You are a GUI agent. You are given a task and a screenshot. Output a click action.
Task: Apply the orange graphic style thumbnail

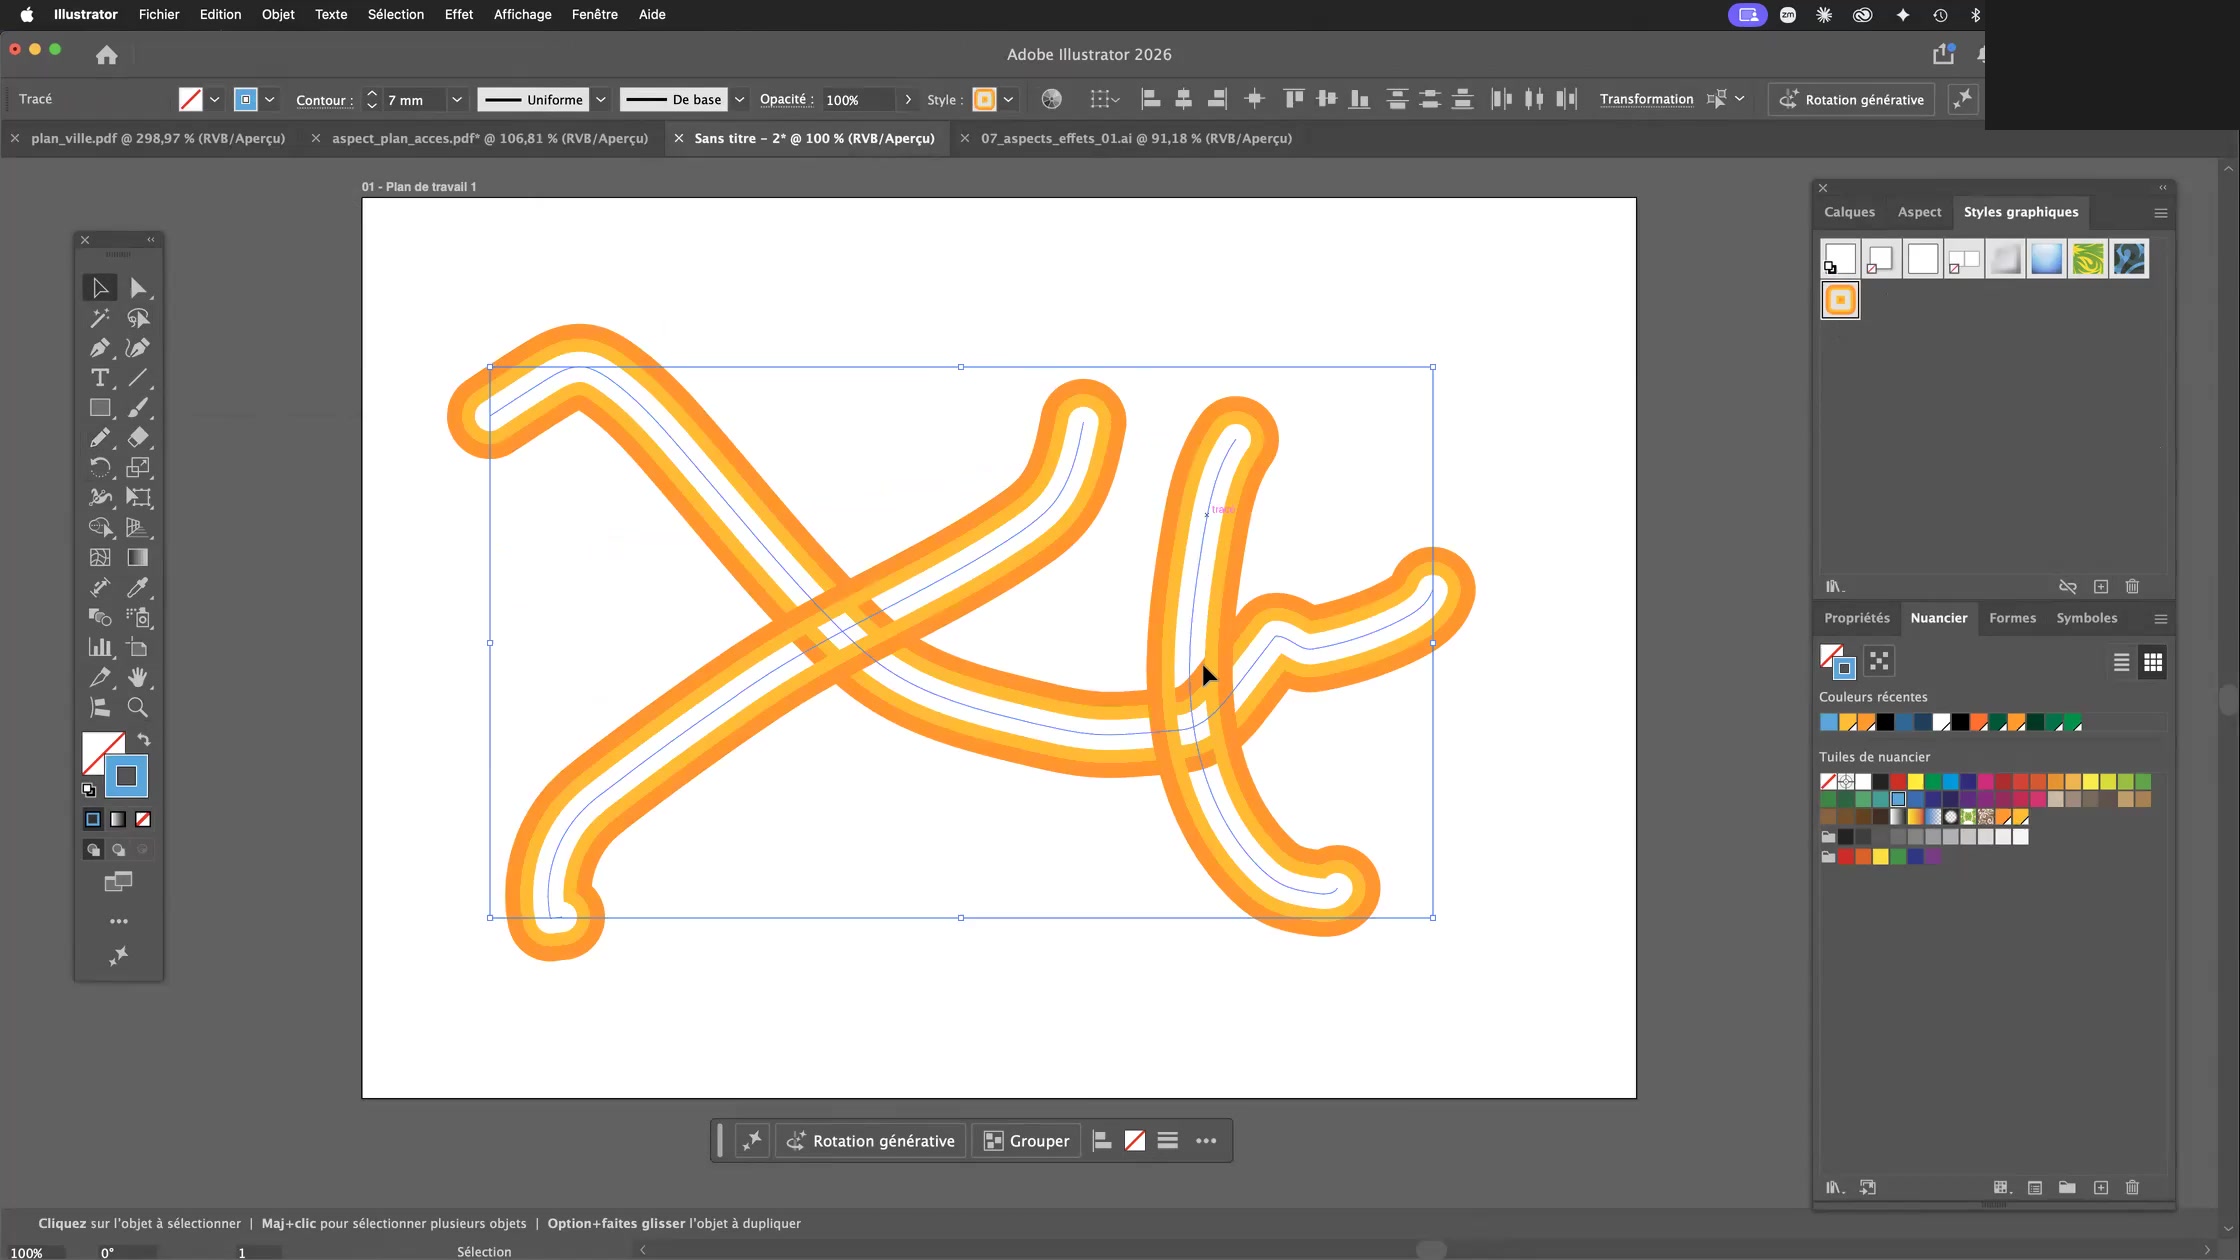[1840, 300]
